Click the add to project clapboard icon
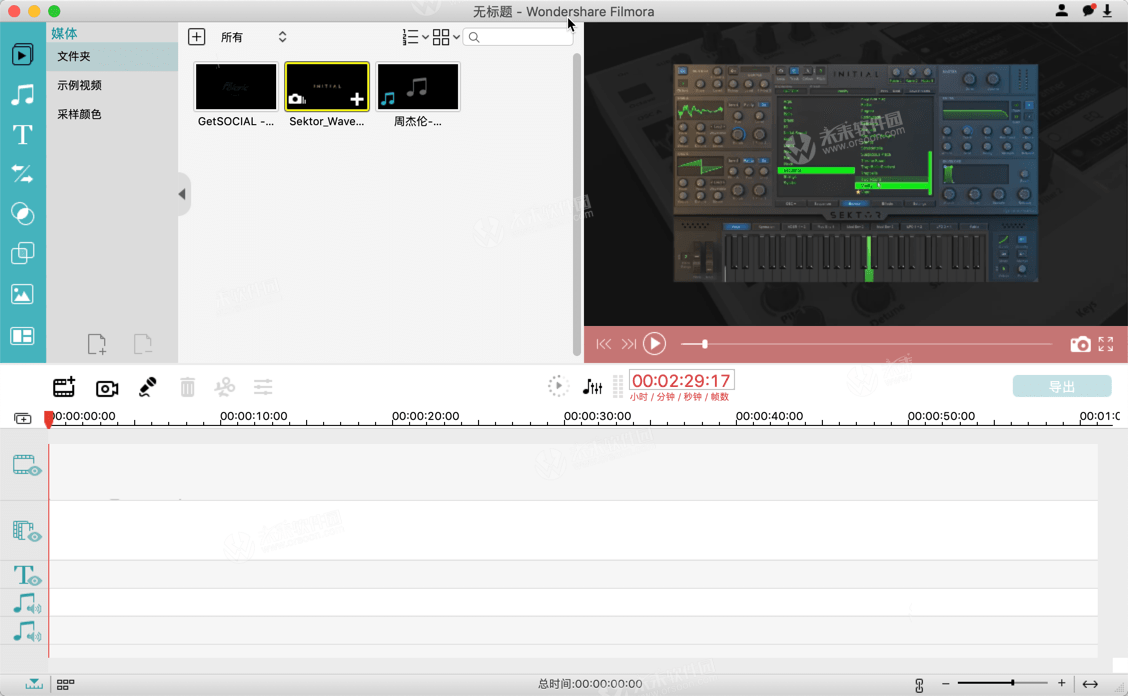Viewport: 1128px width, 696px height. click(64, 387)
